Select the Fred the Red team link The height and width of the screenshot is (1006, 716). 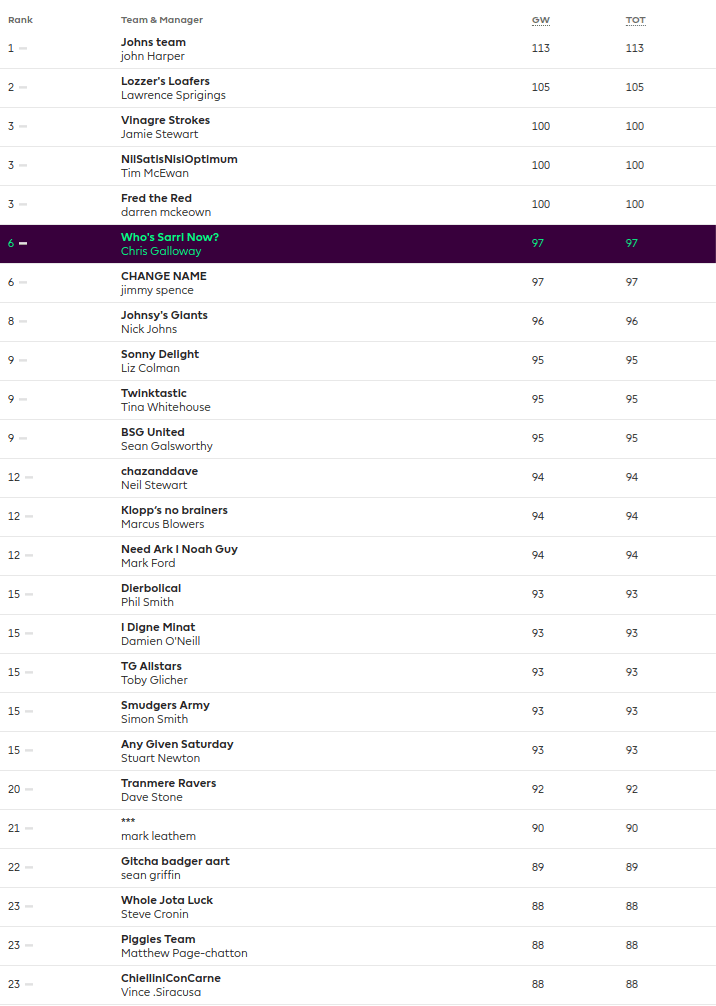tap(156, 198)
